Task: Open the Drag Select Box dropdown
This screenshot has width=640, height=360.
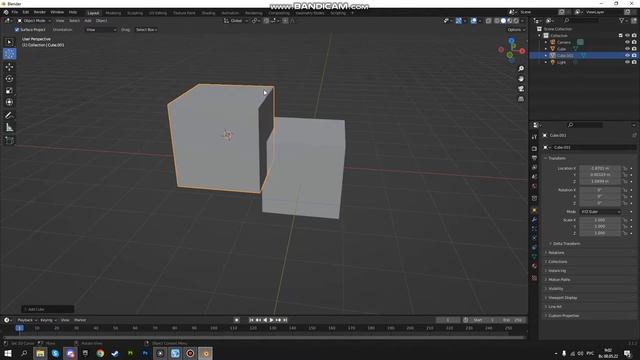Action: [146, 30]
